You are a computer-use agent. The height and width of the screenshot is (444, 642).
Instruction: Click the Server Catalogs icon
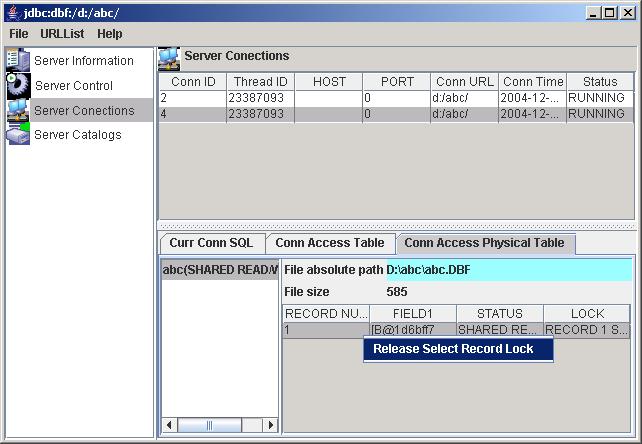[18, 135]
